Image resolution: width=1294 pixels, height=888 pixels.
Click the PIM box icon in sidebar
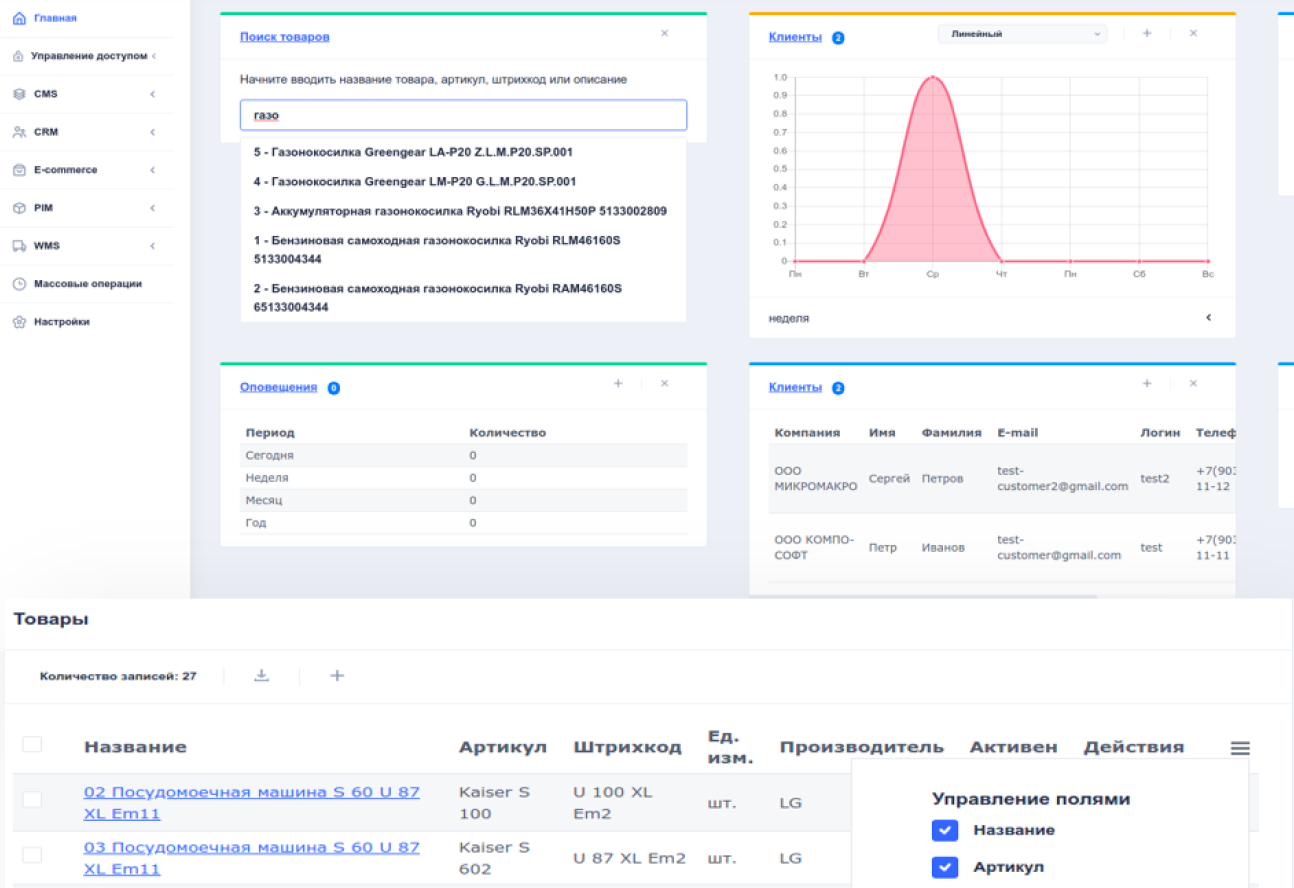(19, 208)
